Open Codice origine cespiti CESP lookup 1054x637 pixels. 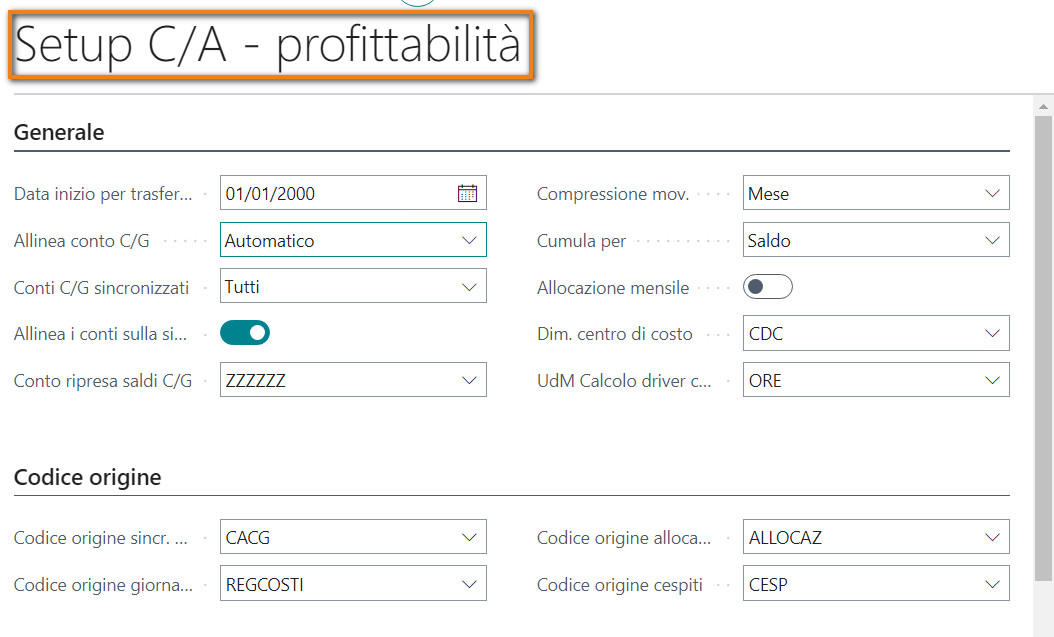pos(992,584)
